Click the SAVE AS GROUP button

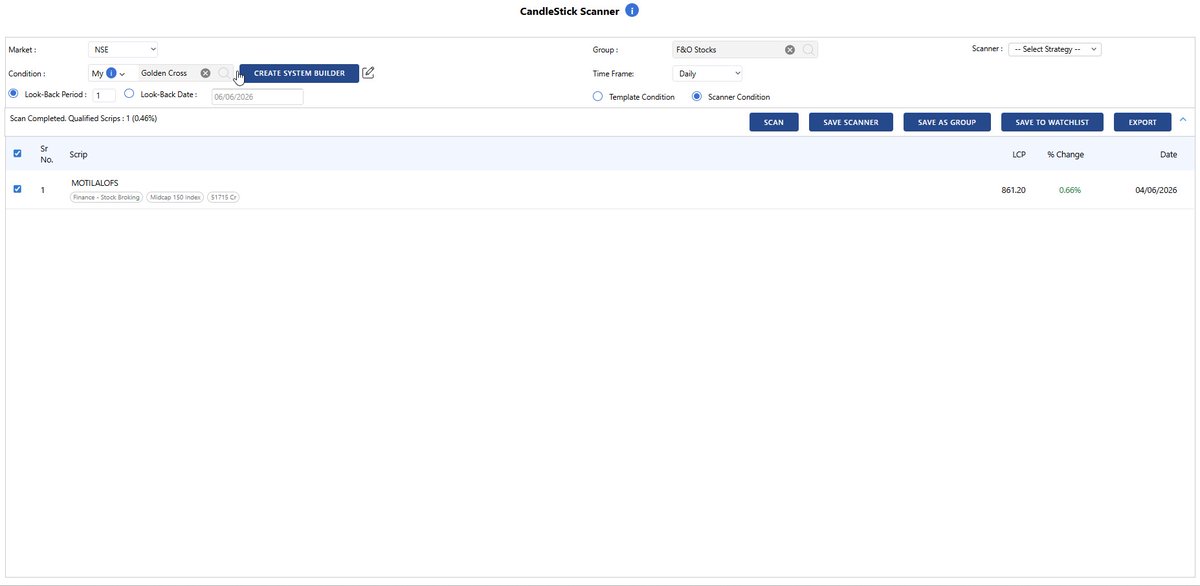947,122
